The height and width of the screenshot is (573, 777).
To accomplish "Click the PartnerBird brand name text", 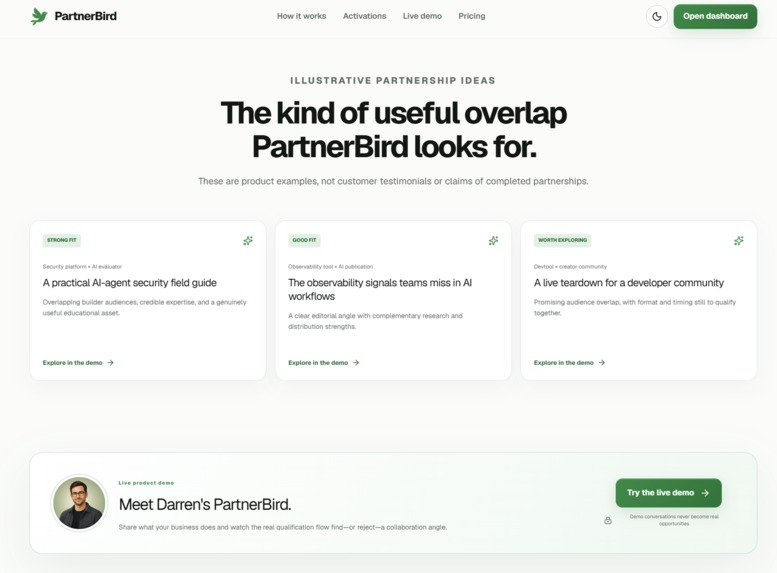I will click(86, 16).
